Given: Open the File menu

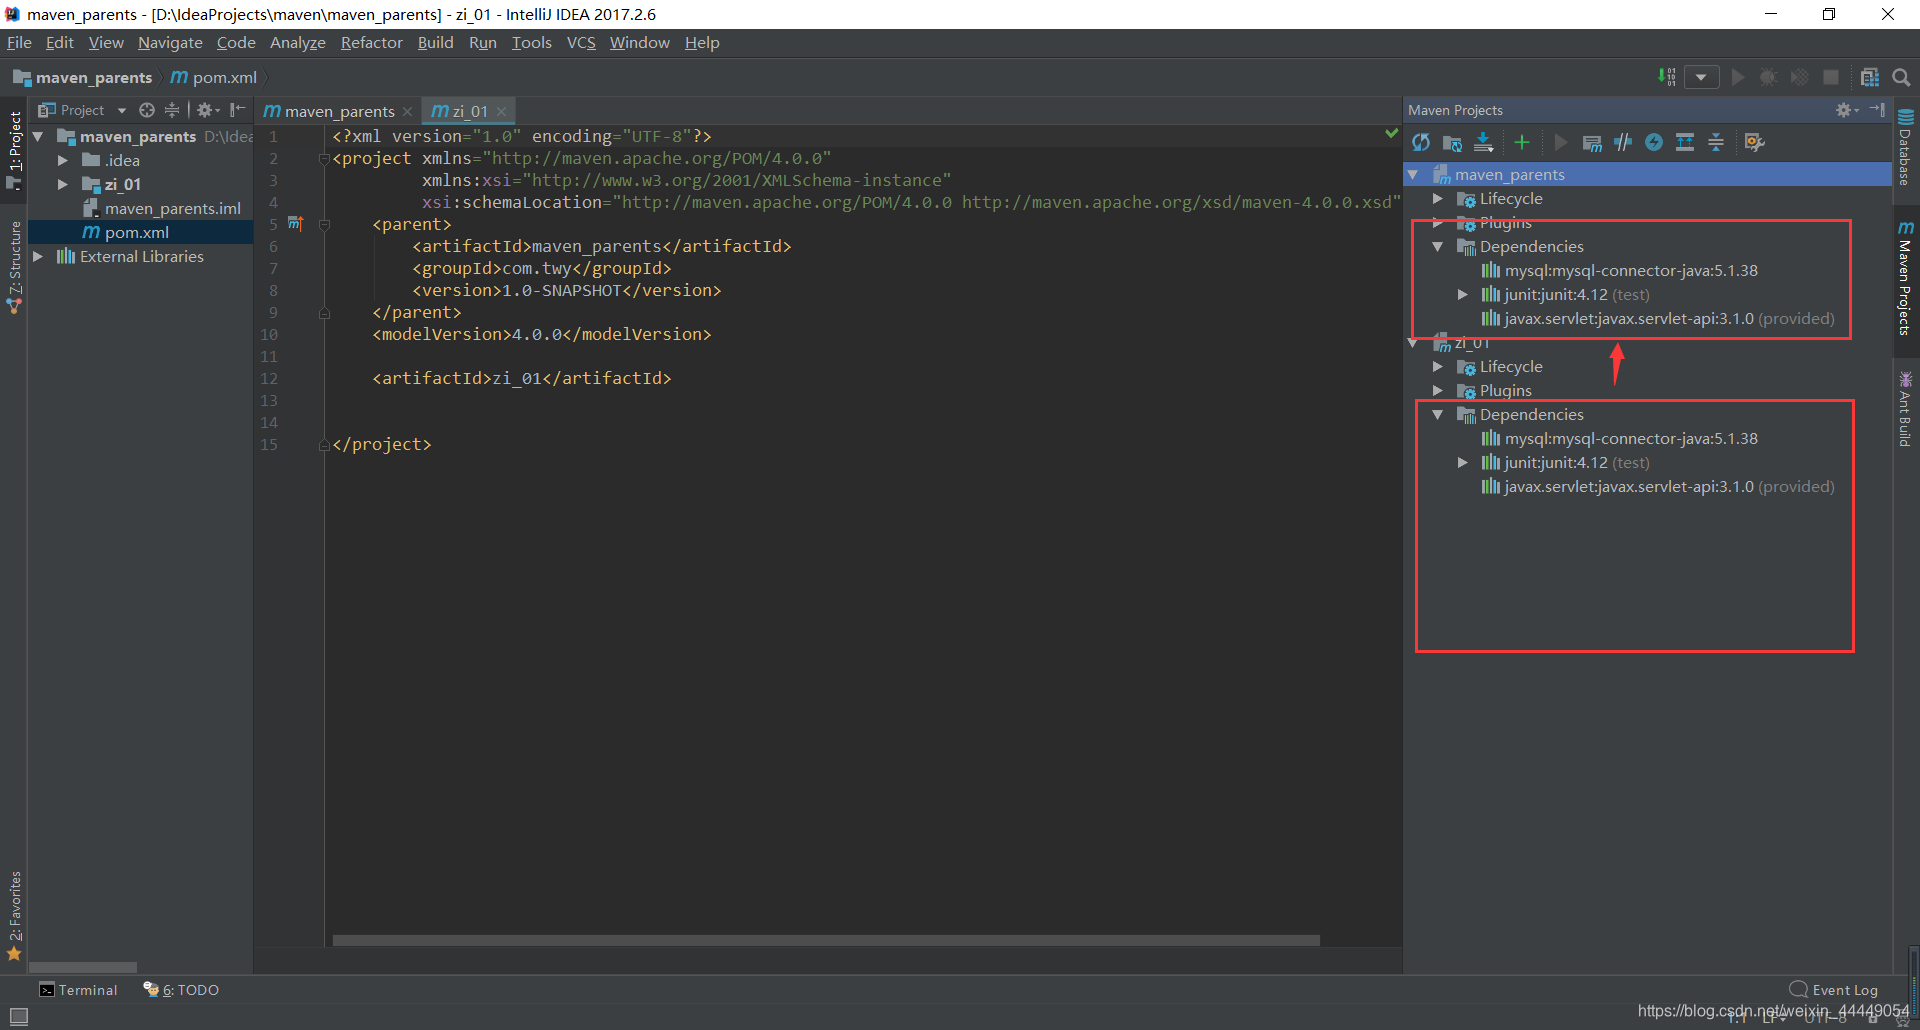Looking at the screenshot, I should 19,42.
